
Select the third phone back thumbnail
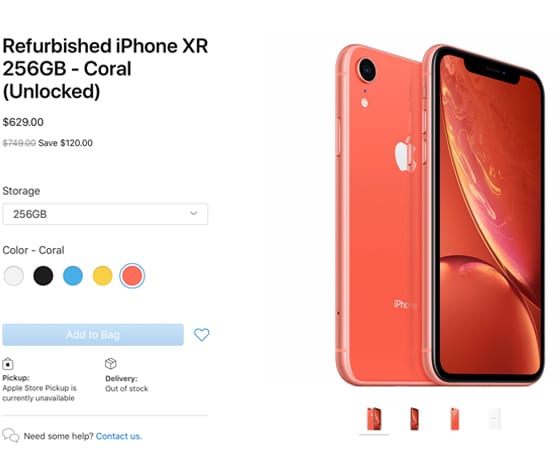[x=455, y=419]
